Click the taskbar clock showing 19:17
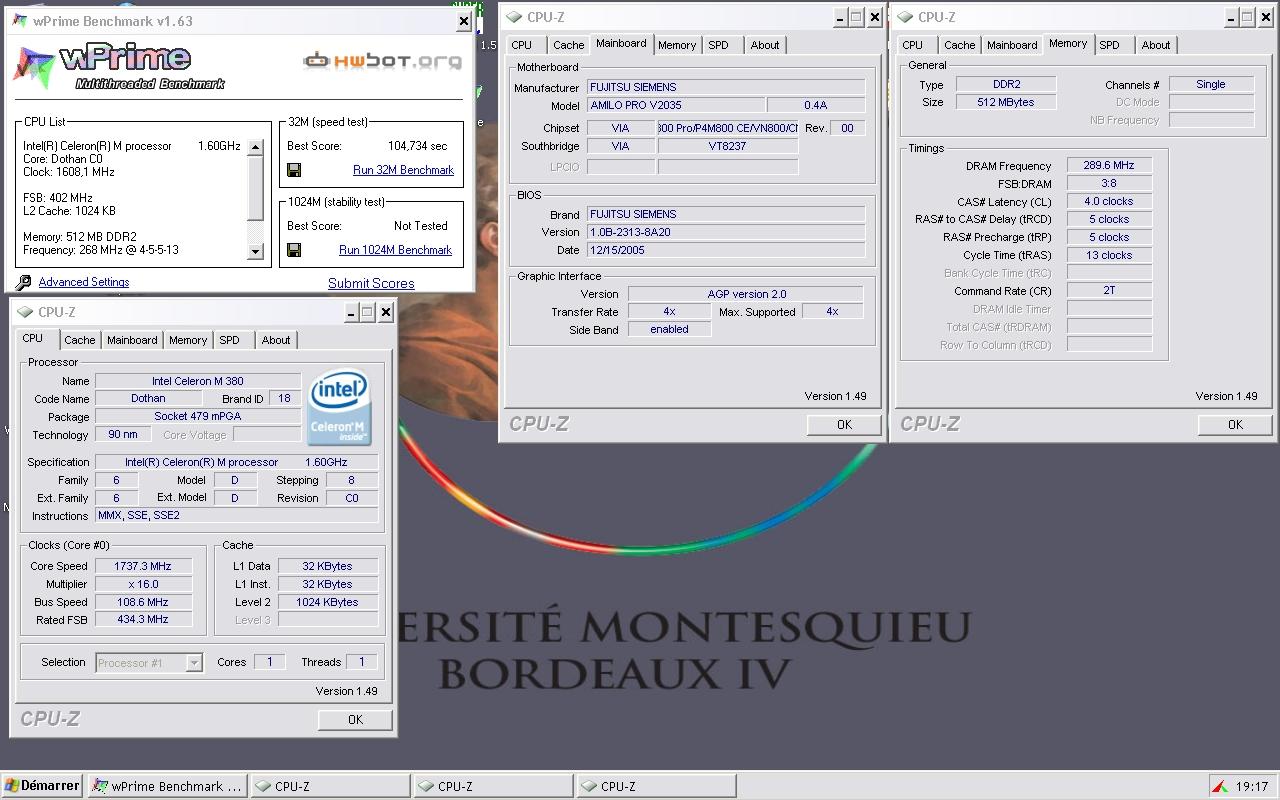Screen dimensions: 1280x800 [1252, 787]
